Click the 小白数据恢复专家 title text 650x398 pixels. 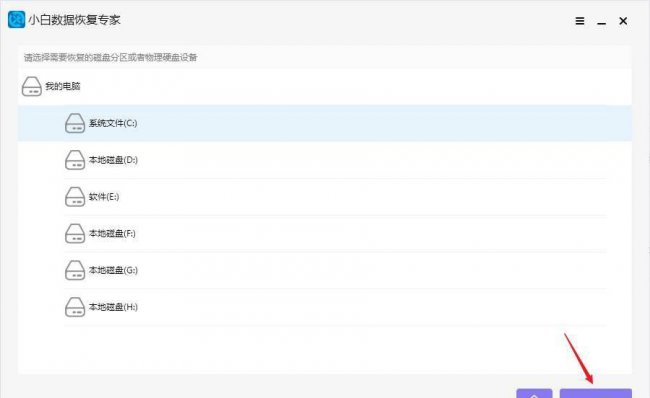coord(74,20)
